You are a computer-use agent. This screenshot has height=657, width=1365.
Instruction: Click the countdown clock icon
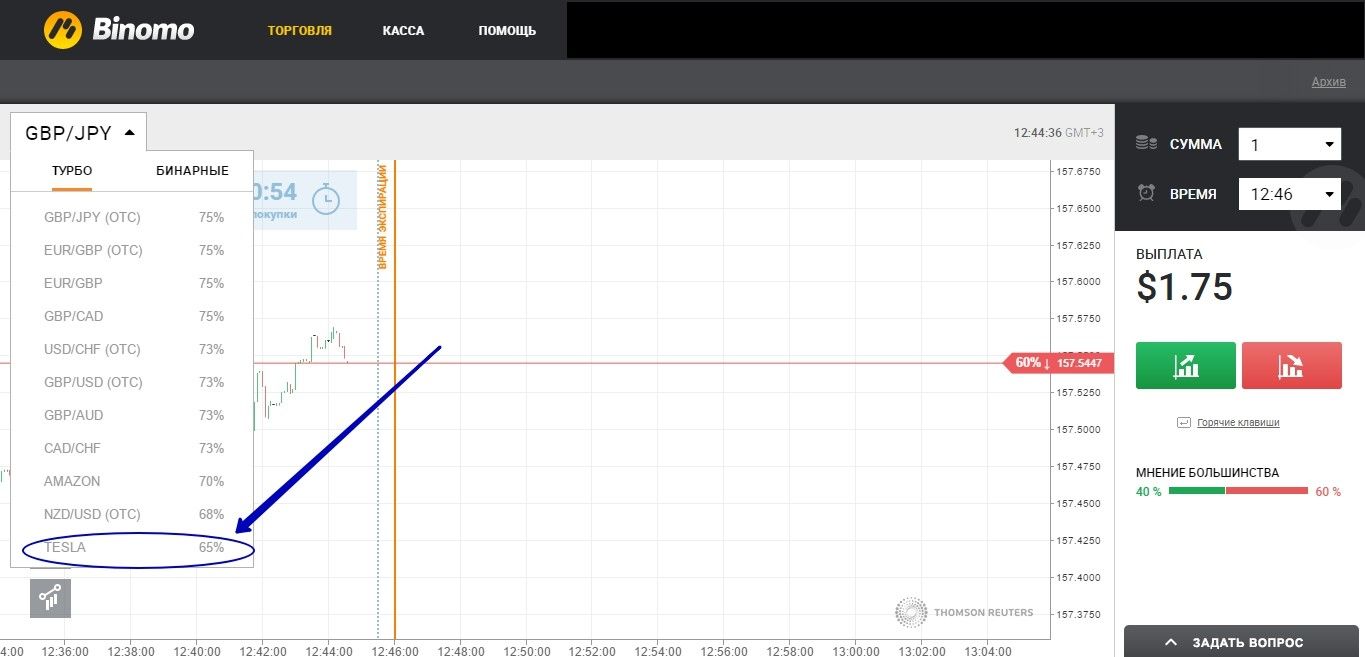tap(326, 199)
